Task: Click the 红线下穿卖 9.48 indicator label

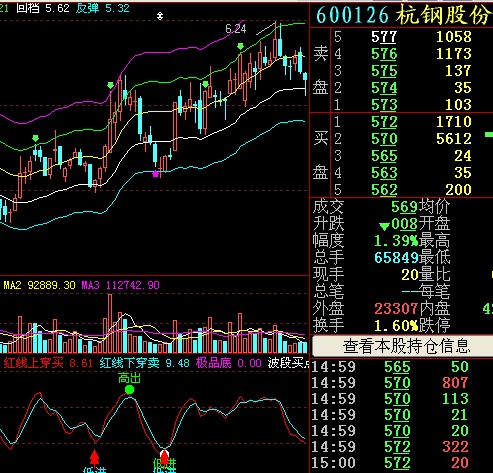Action: tap(145, 363)
